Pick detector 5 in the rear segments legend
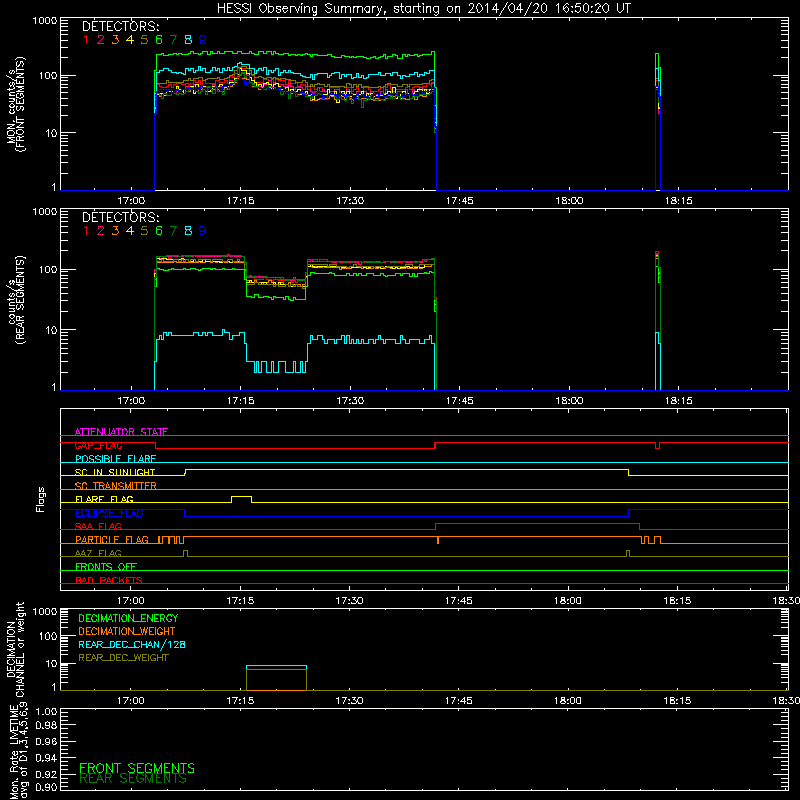Image resolution: width=800 pixels, height=800 pixels. [x=144, y=231]
